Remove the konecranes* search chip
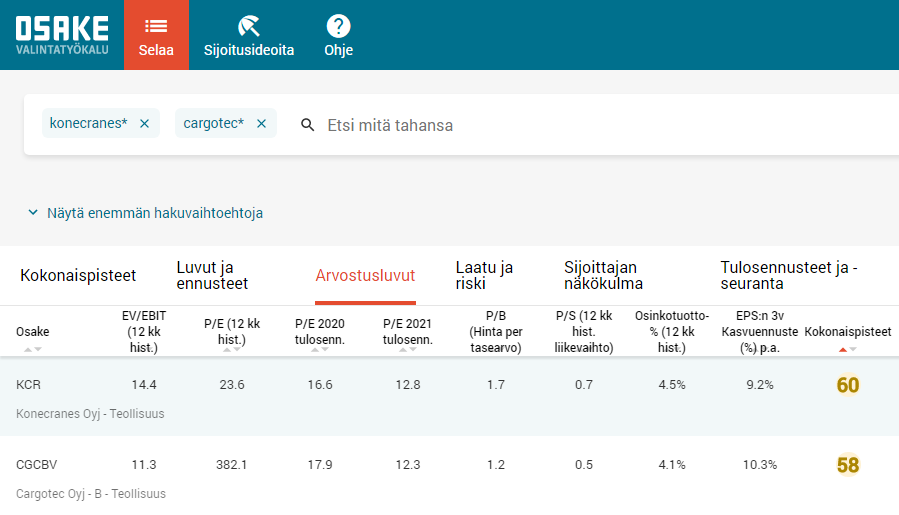This screenshot has height=515, width=899. [x=144, y=124]
